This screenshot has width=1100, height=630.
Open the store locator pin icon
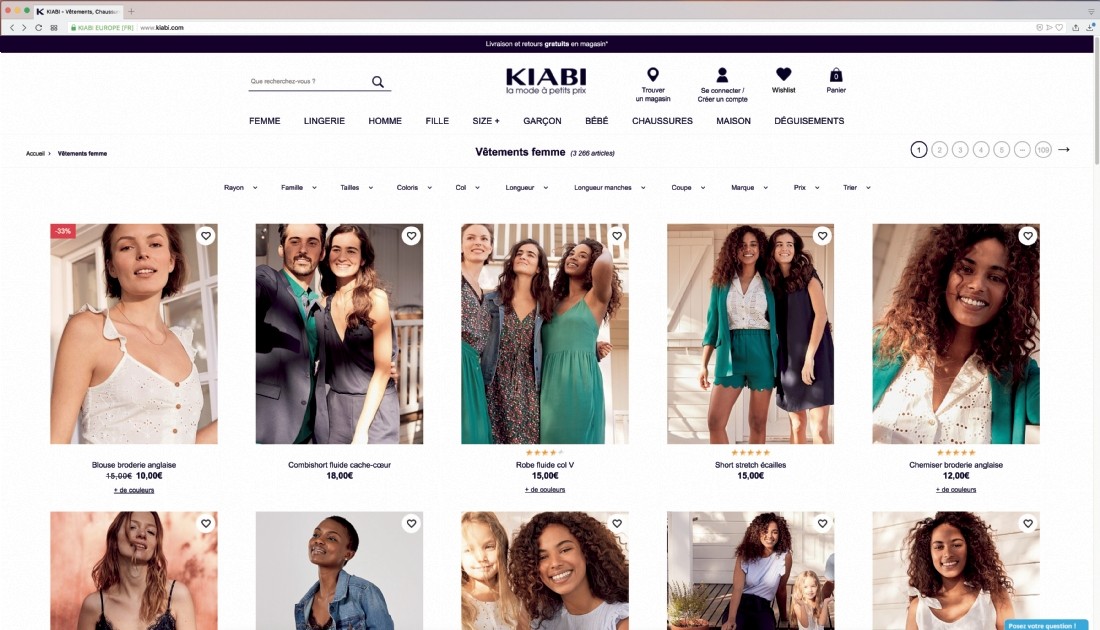652,74
